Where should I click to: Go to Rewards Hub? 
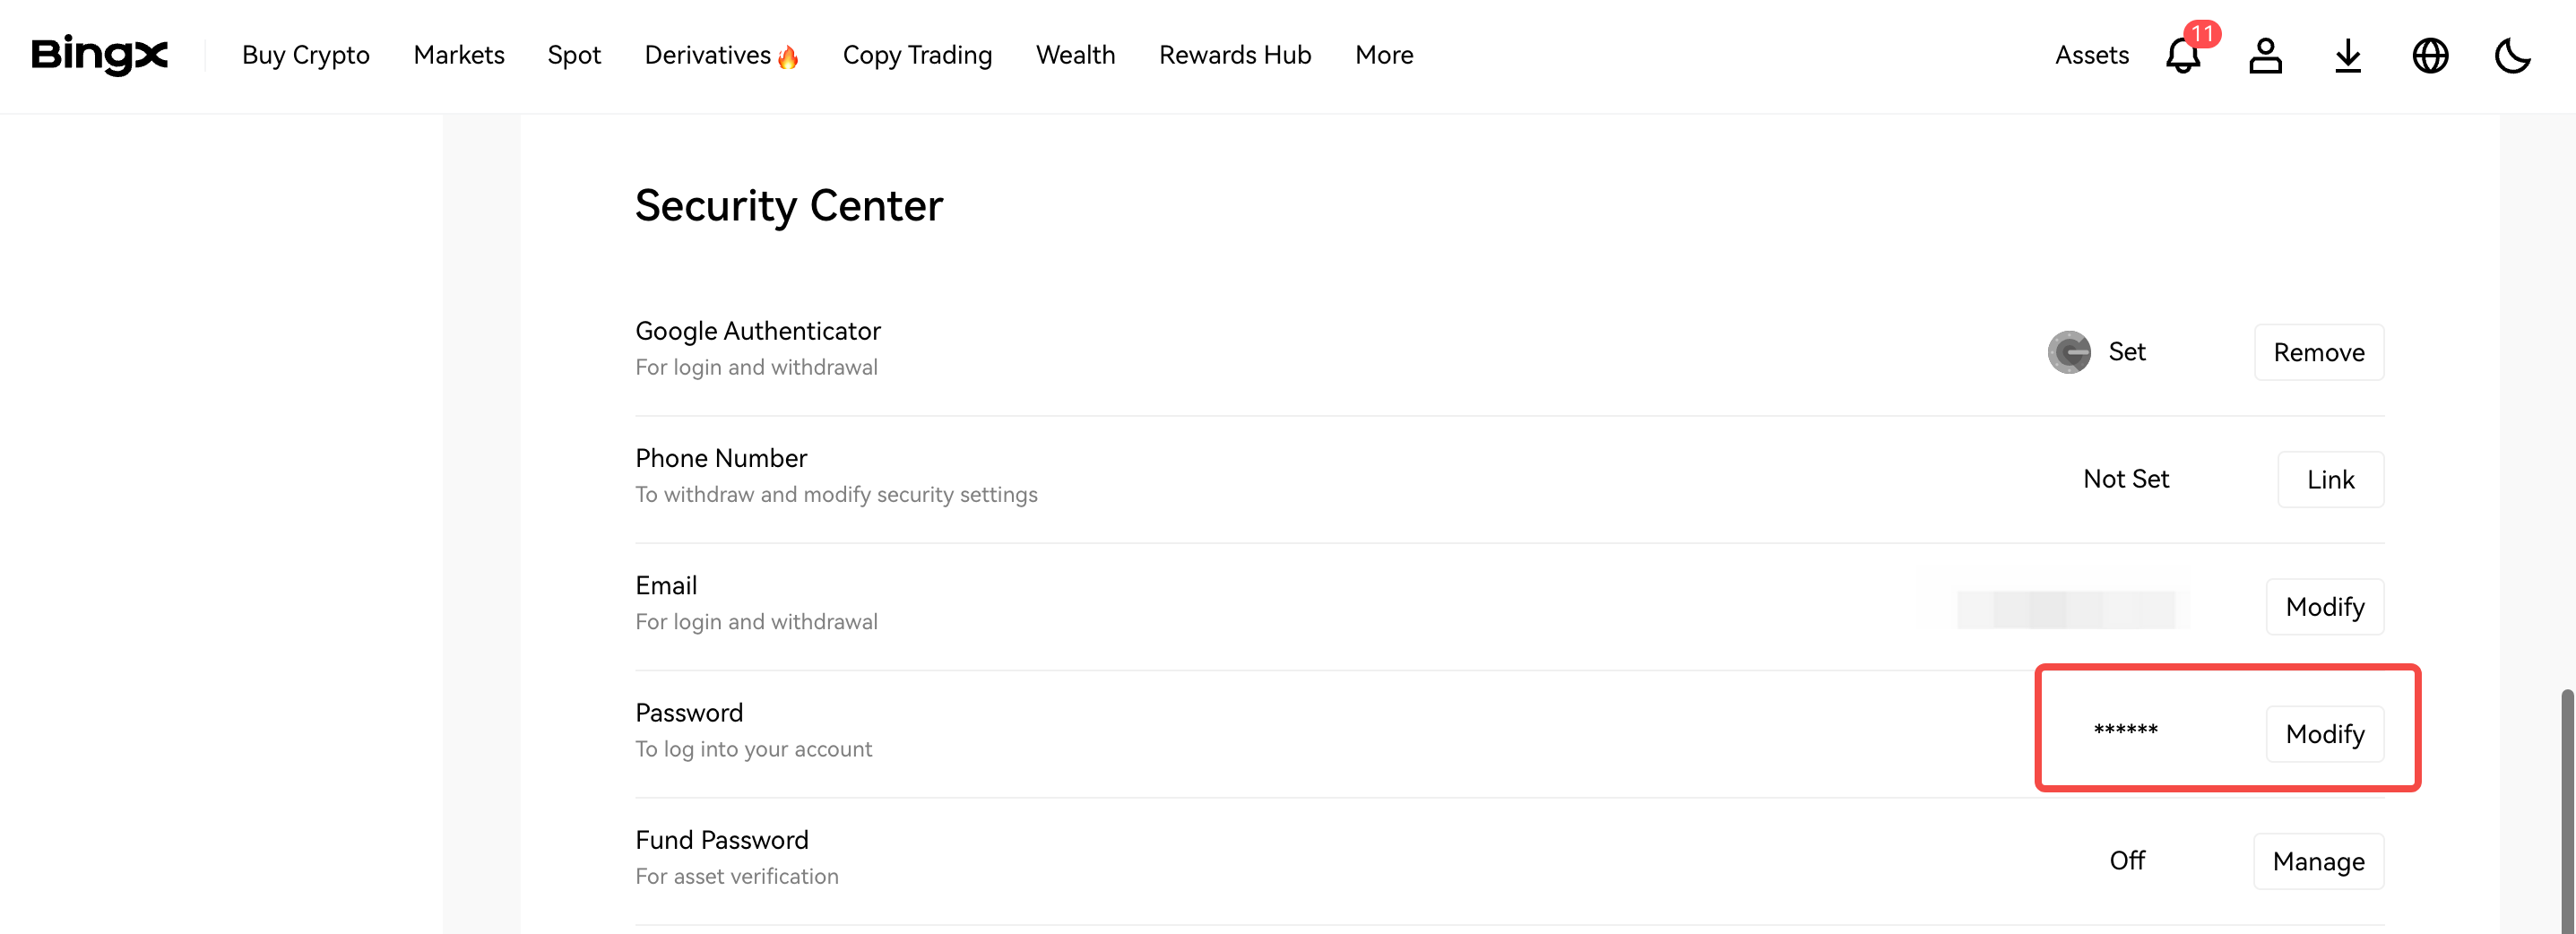[x=1235, y=55]
